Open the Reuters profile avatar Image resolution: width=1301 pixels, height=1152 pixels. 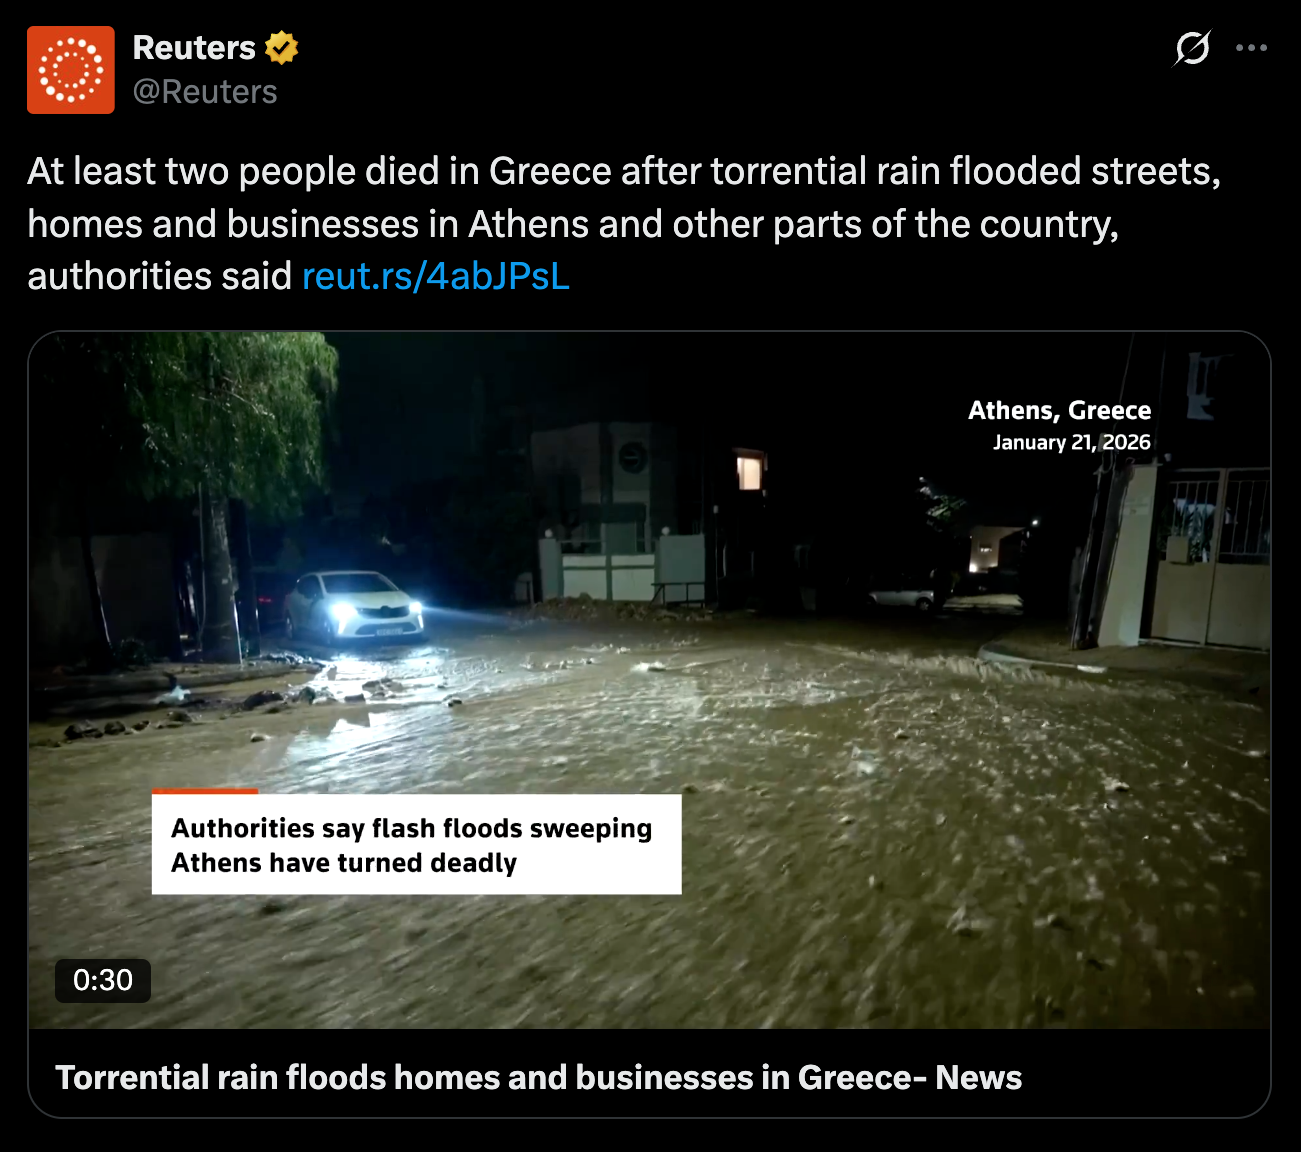point(71,70)
